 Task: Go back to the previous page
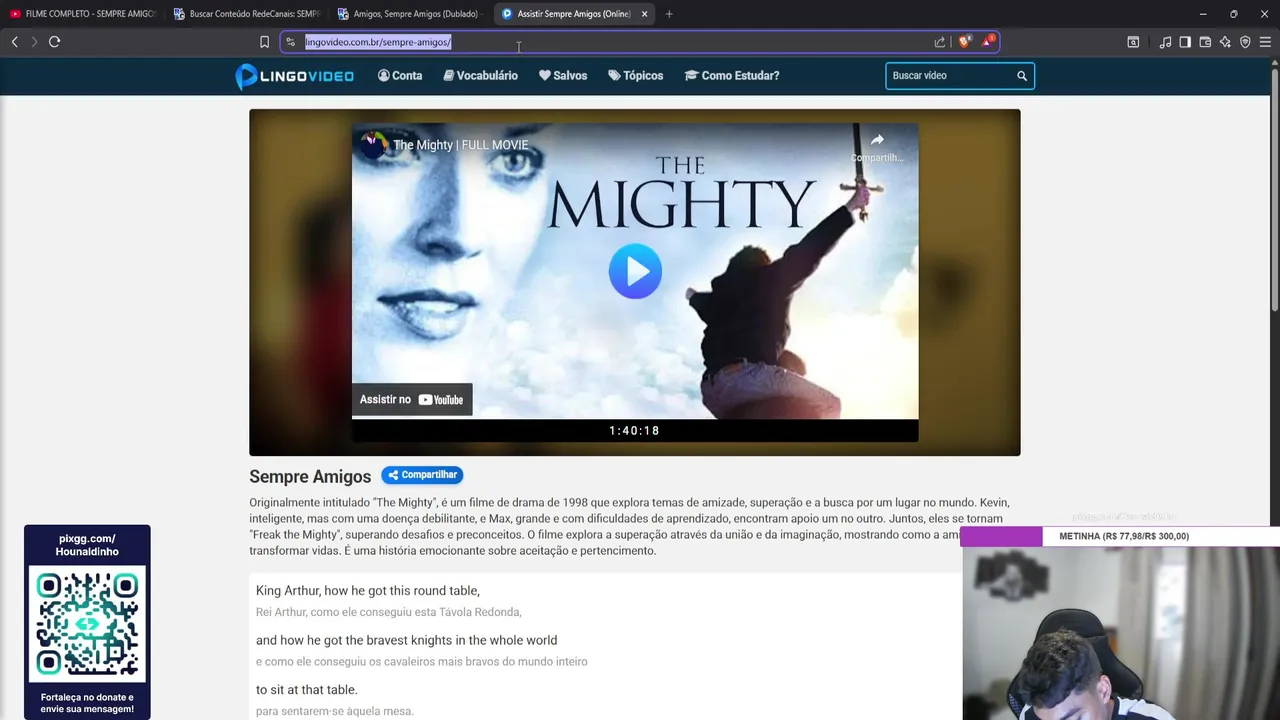pyautogui.click(x=14, y=42)
